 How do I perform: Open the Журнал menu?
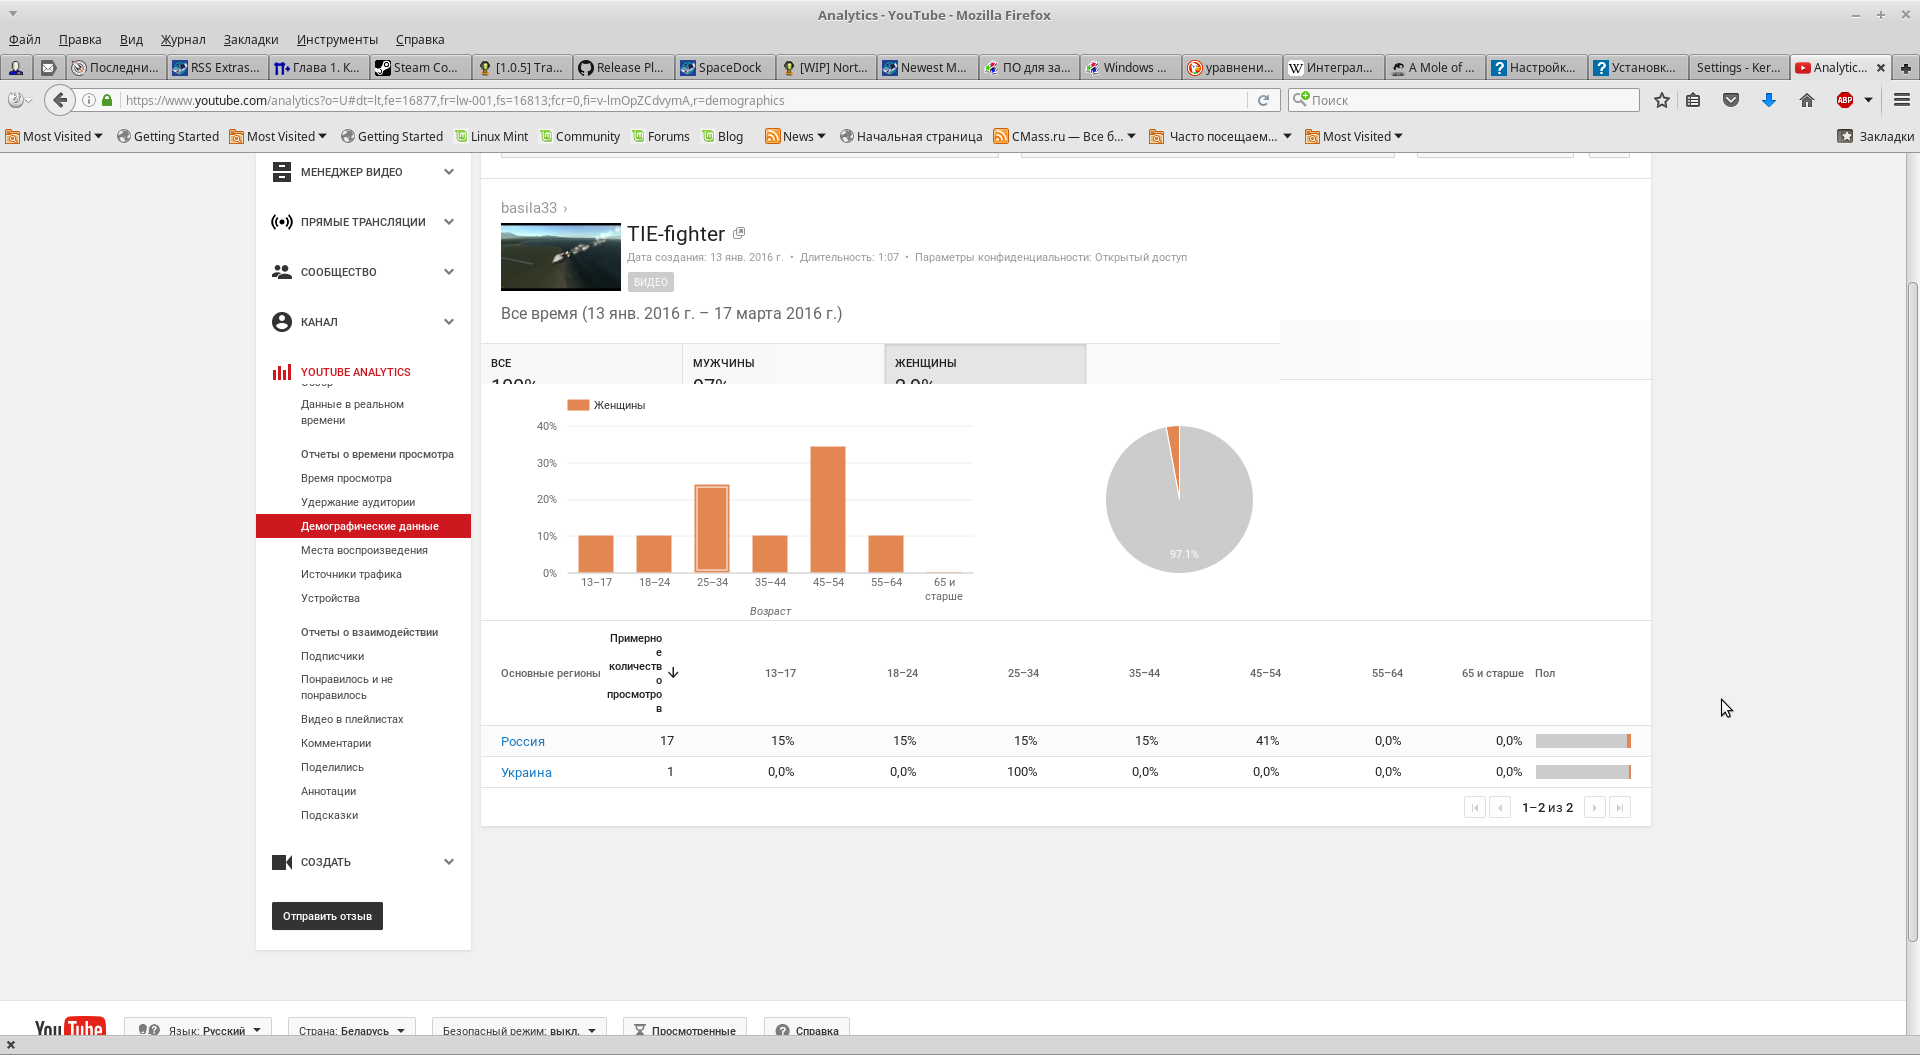click(x=183, y=40)
